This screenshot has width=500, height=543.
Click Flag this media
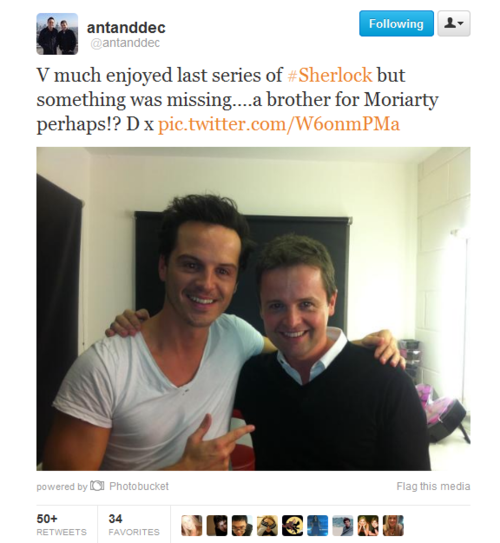coord(433,486)
